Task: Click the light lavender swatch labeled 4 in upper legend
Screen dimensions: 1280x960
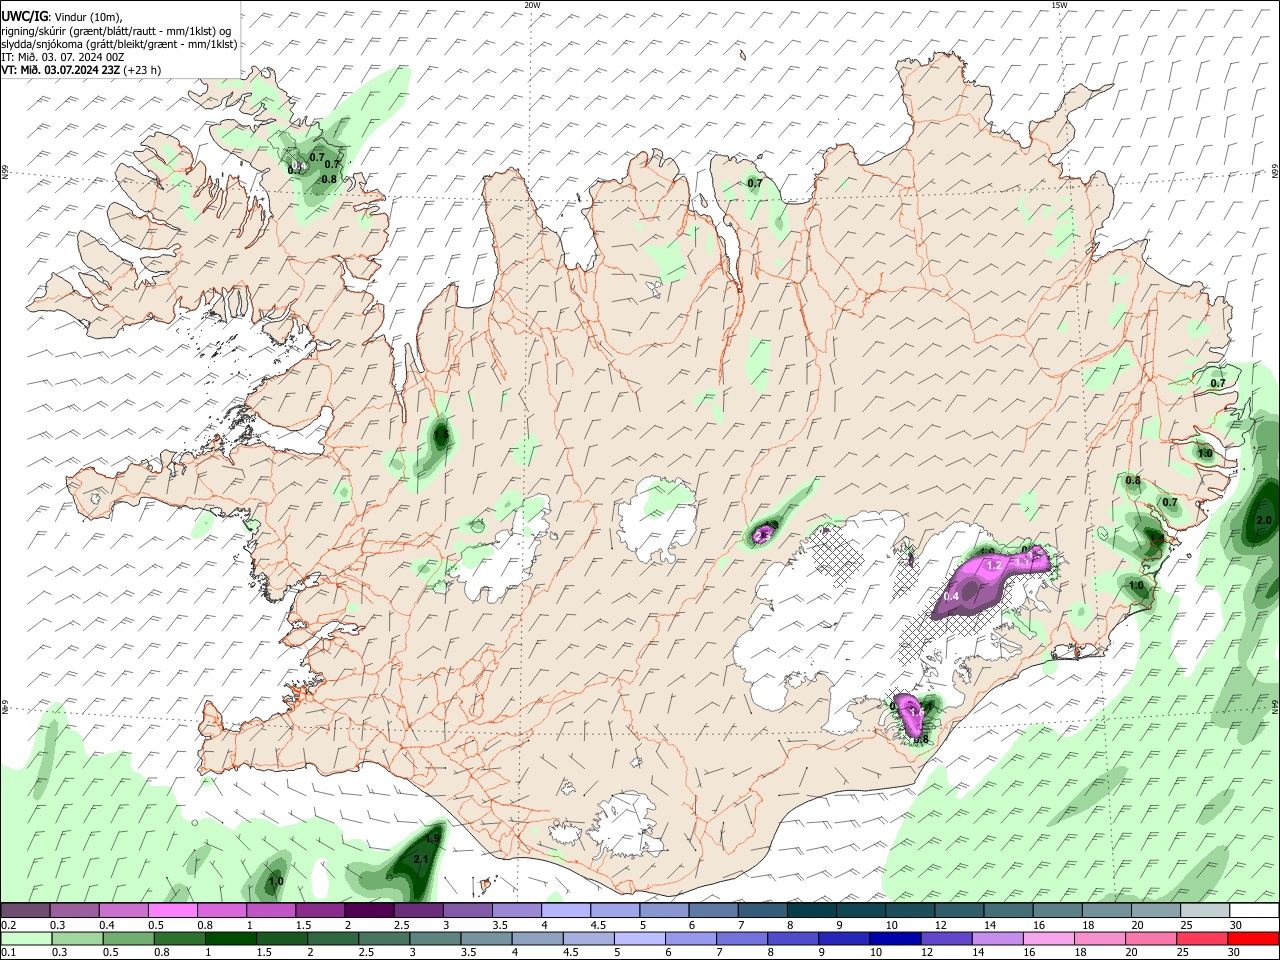Action: point(565,911)
